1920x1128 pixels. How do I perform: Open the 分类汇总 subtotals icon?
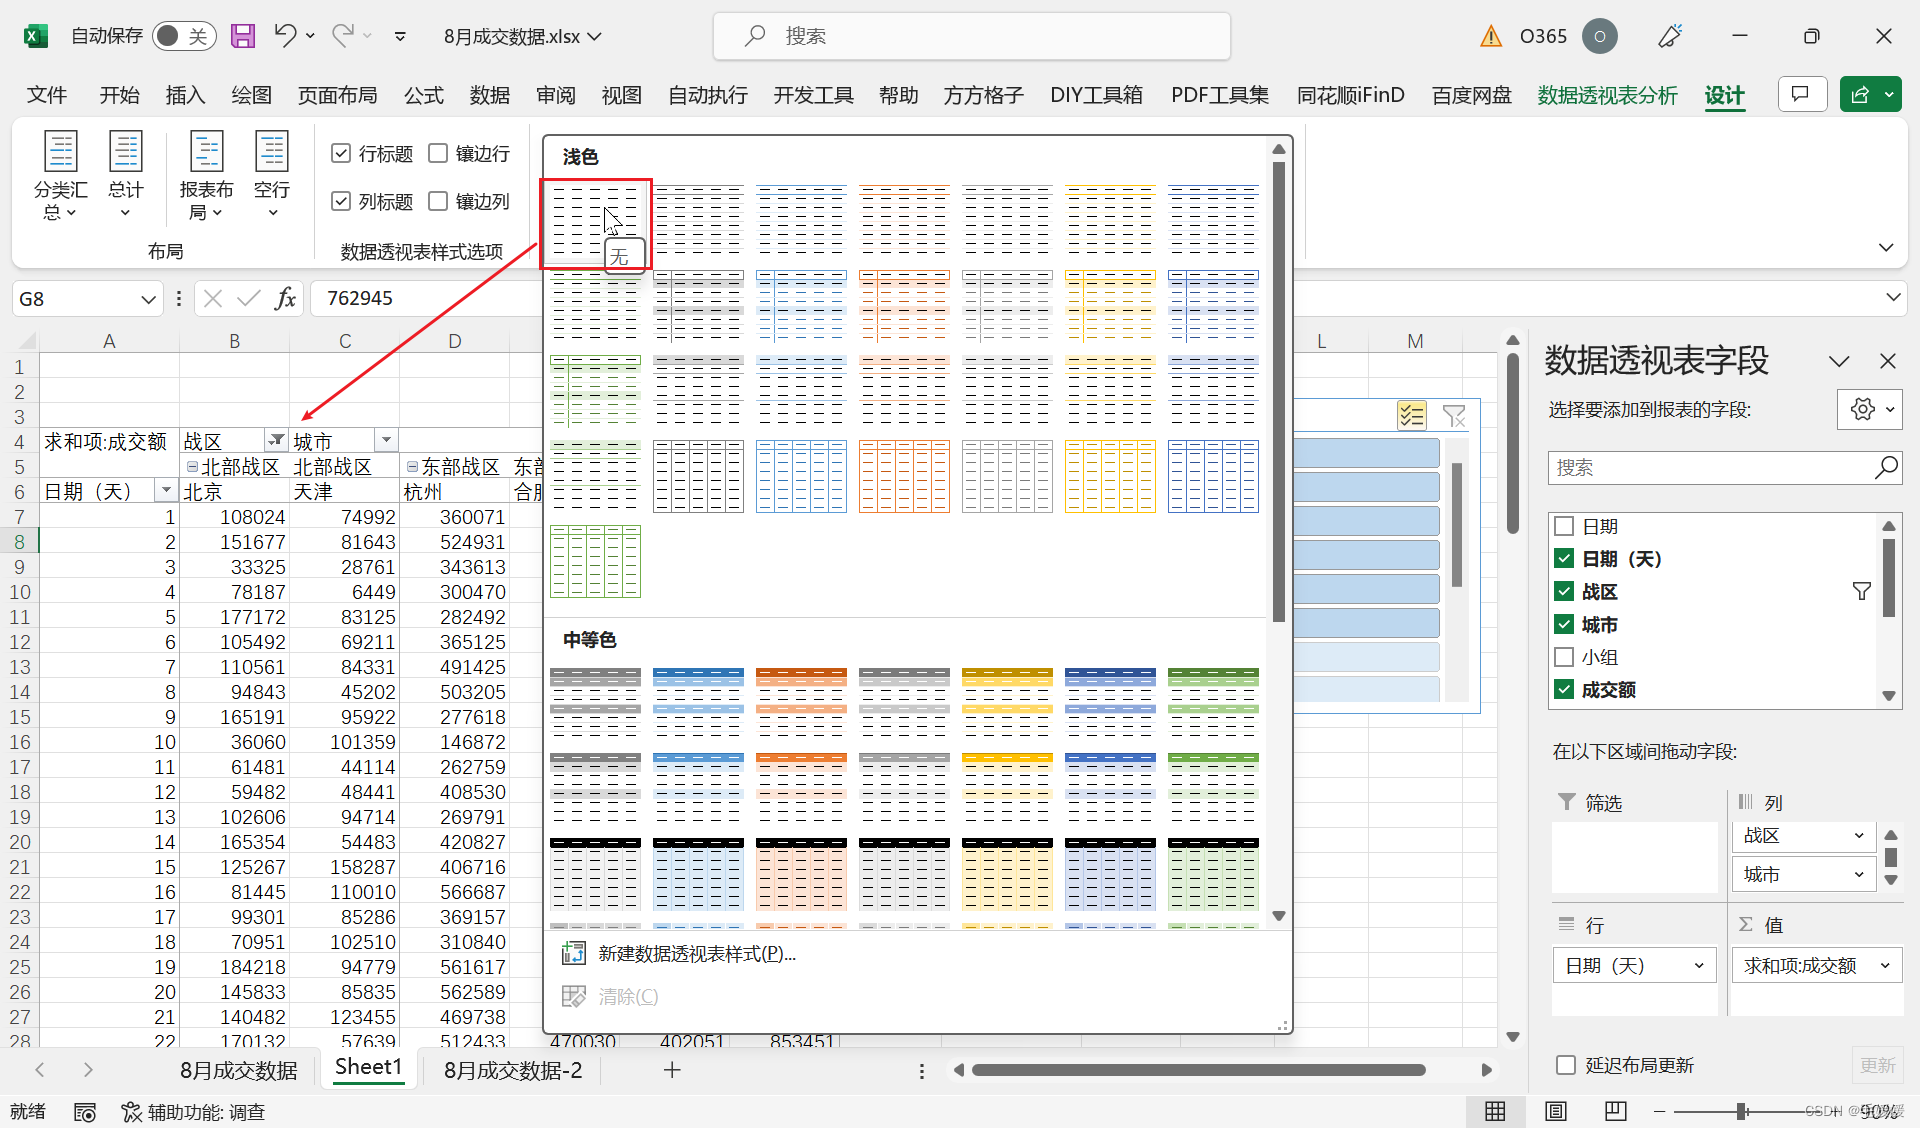click(x=60, y=176)
